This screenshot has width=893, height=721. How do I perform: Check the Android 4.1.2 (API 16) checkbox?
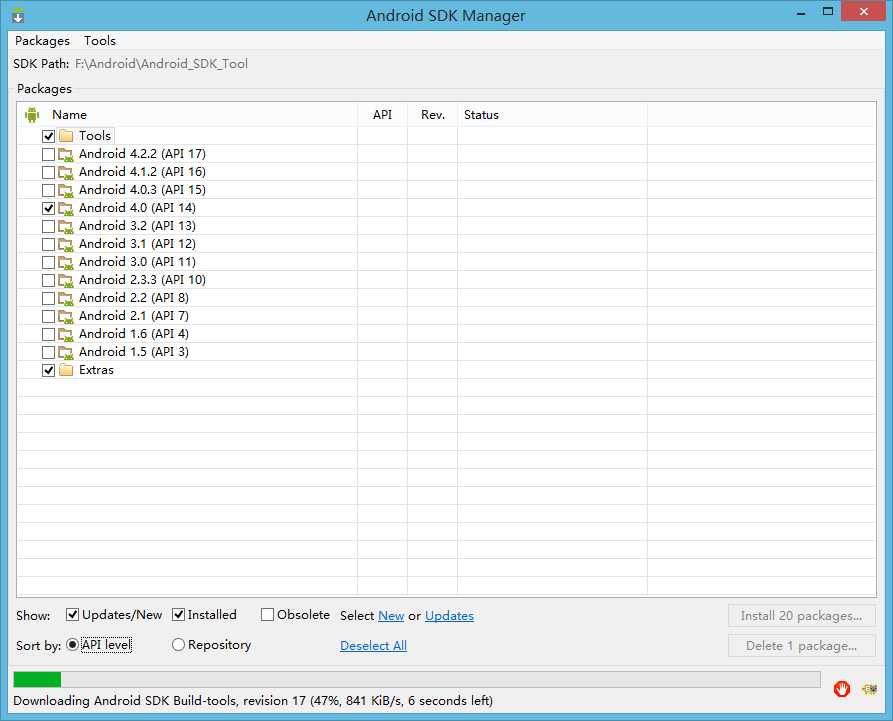(48, 172)
